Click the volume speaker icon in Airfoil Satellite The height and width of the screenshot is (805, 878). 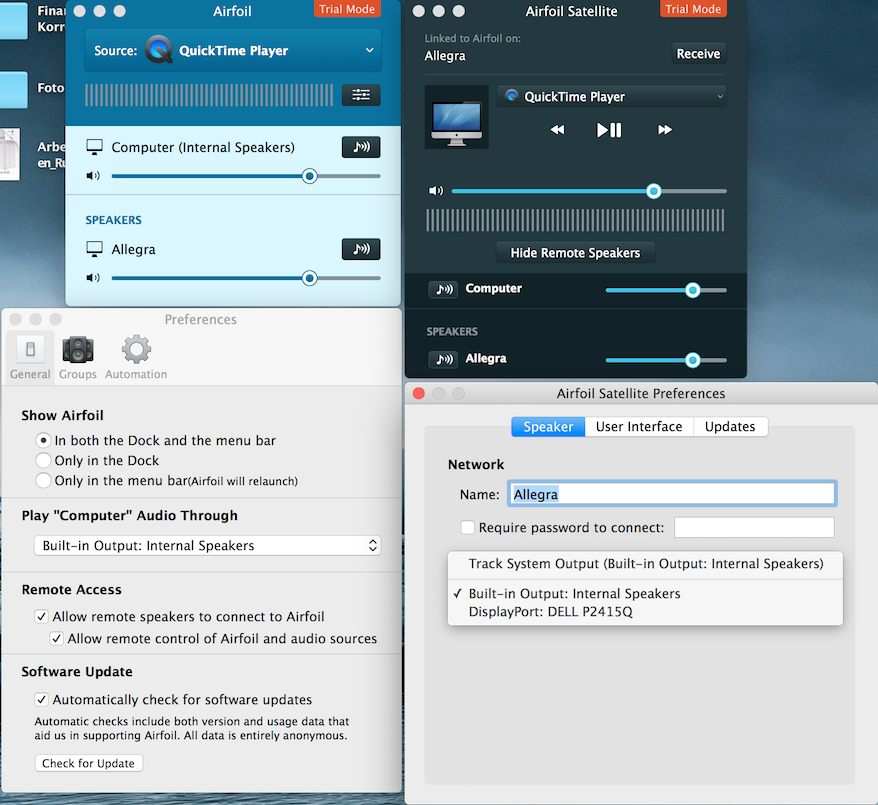click(x=436, y=191)
